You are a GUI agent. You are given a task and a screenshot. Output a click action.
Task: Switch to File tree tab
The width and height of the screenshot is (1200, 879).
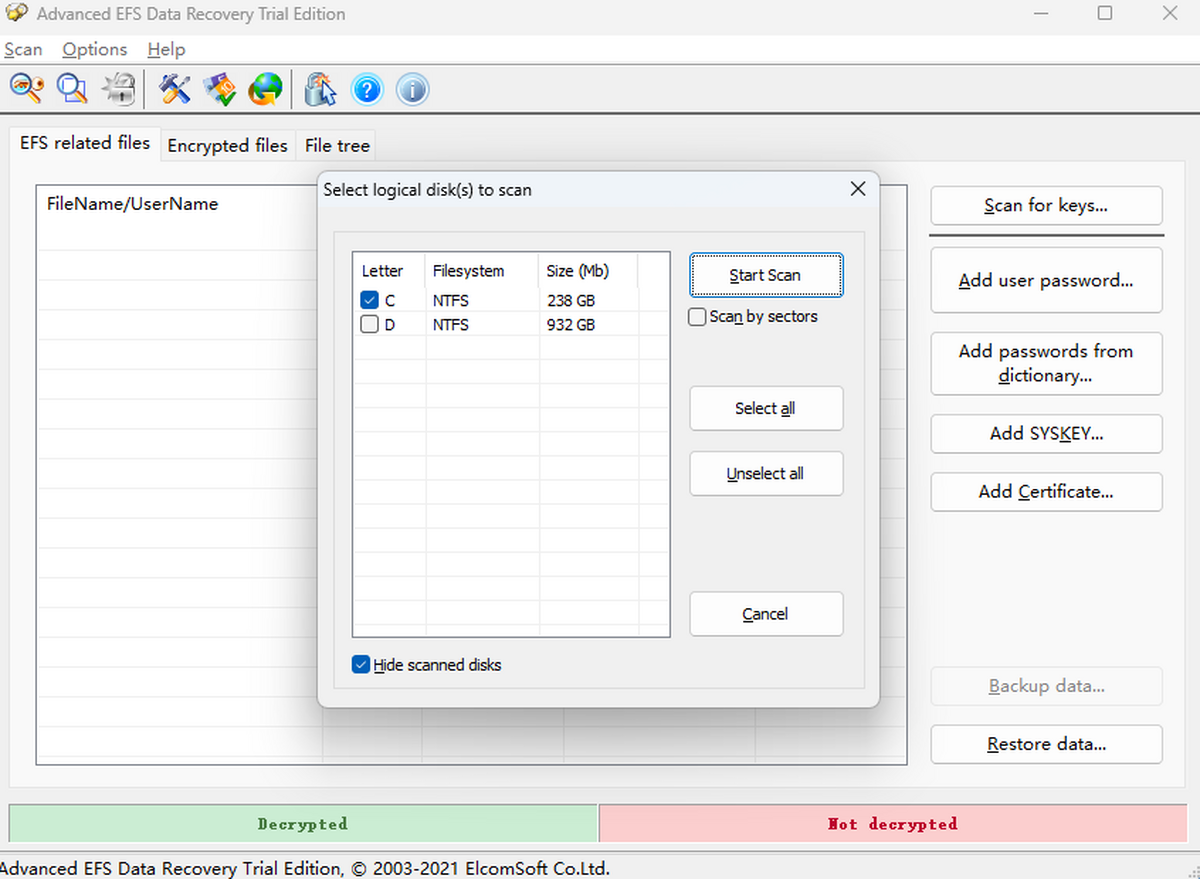click(x=337, y=146)
